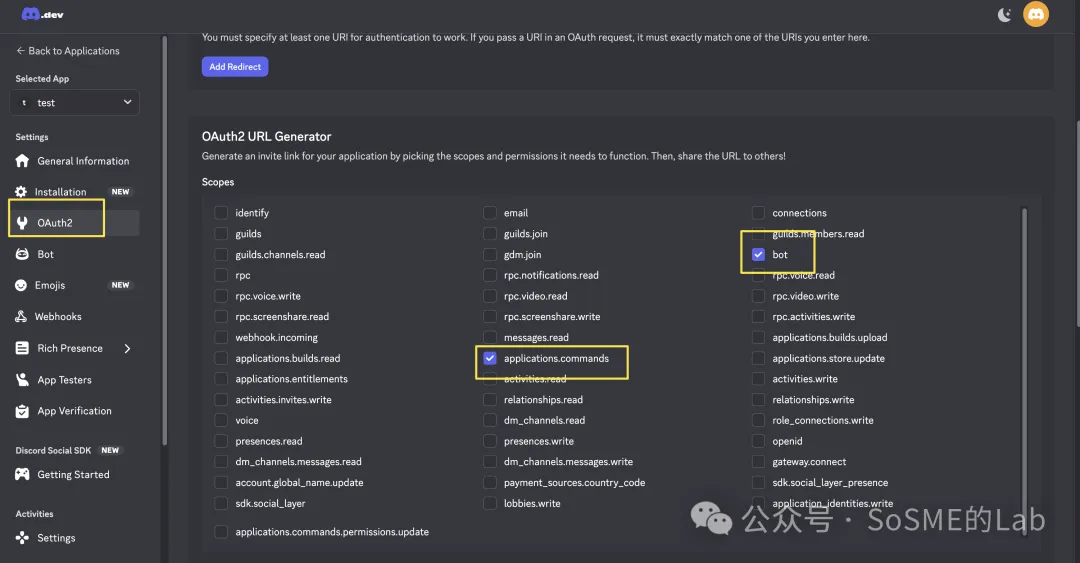Uncheck the applications.commands scope

[x=490, y=358]
